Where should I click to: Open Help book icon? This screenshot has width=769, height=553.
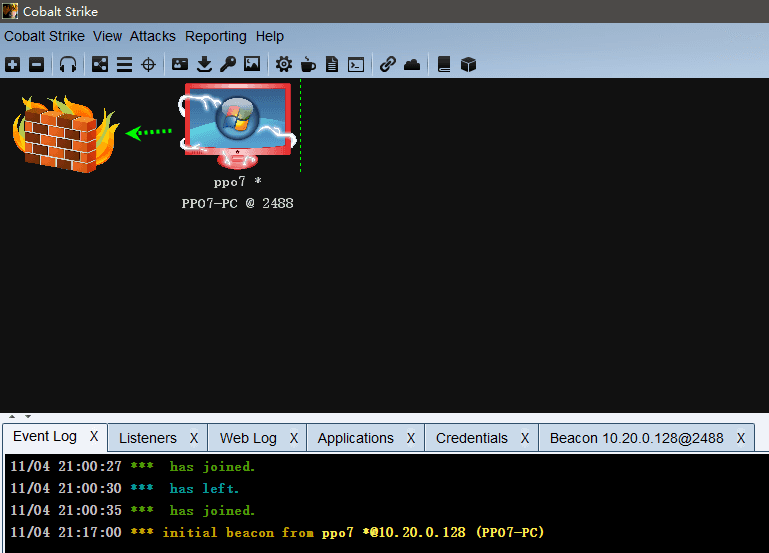click(444, 64)
